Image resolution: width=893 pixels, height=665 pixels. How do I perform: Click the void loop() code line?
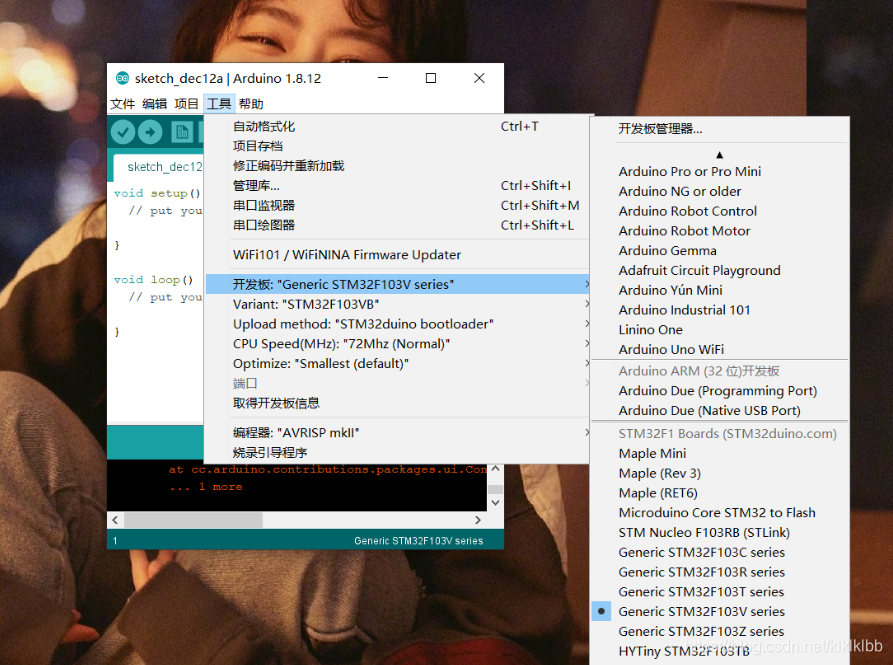click(154, 280)
